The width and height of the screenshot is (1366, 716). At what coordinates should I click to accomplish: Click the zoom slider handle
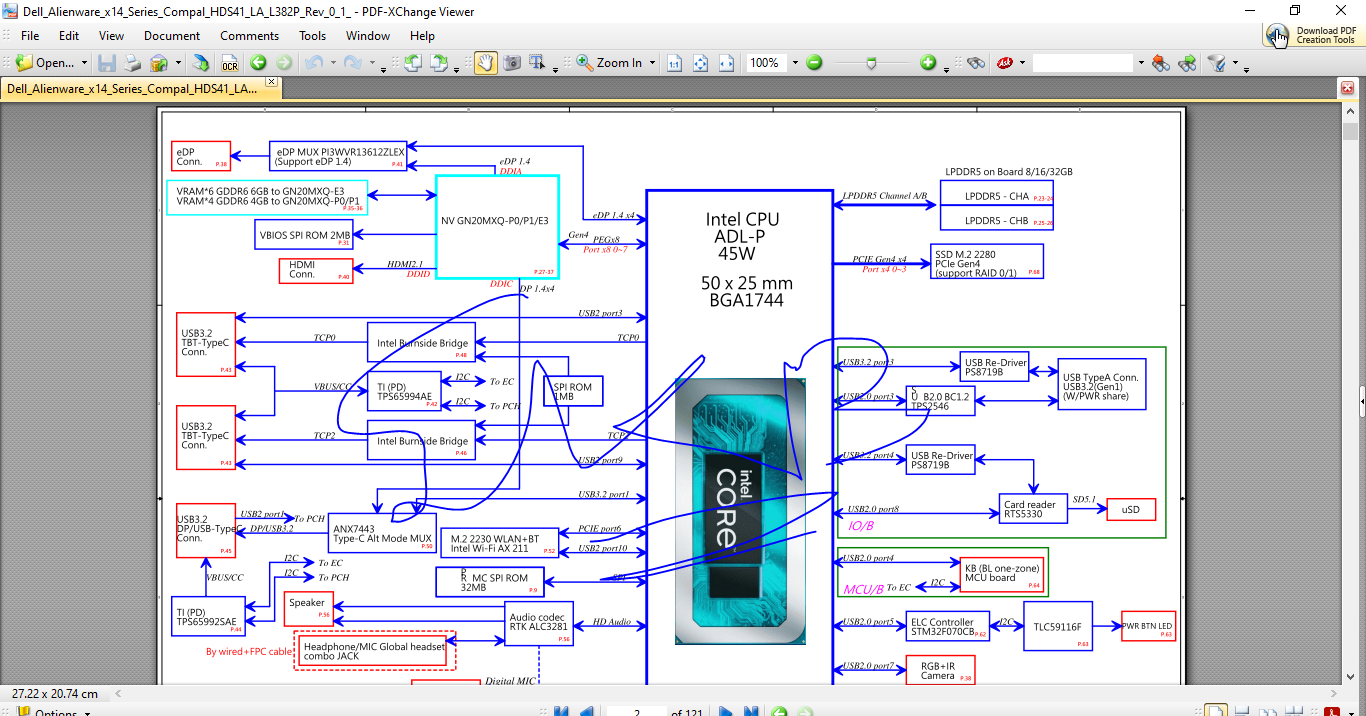tap(872, 62)
